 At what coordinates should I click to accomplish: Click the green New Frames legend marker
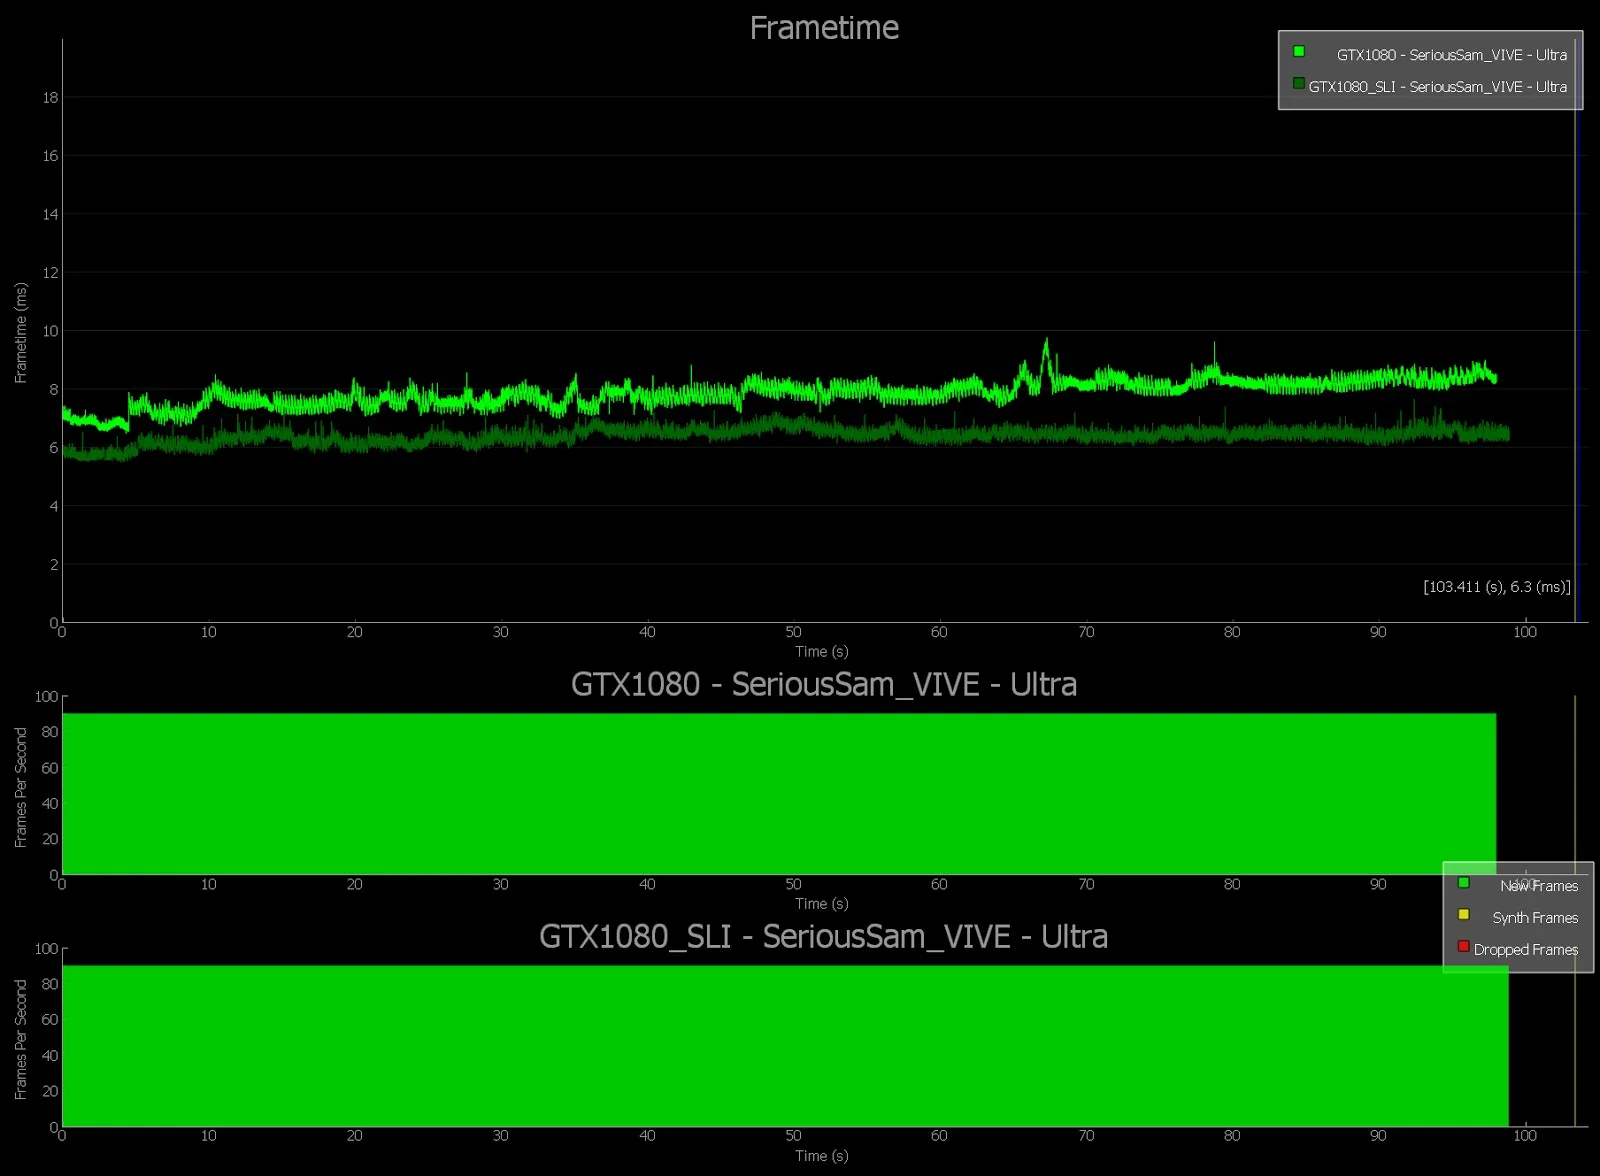click(x=1463, y=882)
